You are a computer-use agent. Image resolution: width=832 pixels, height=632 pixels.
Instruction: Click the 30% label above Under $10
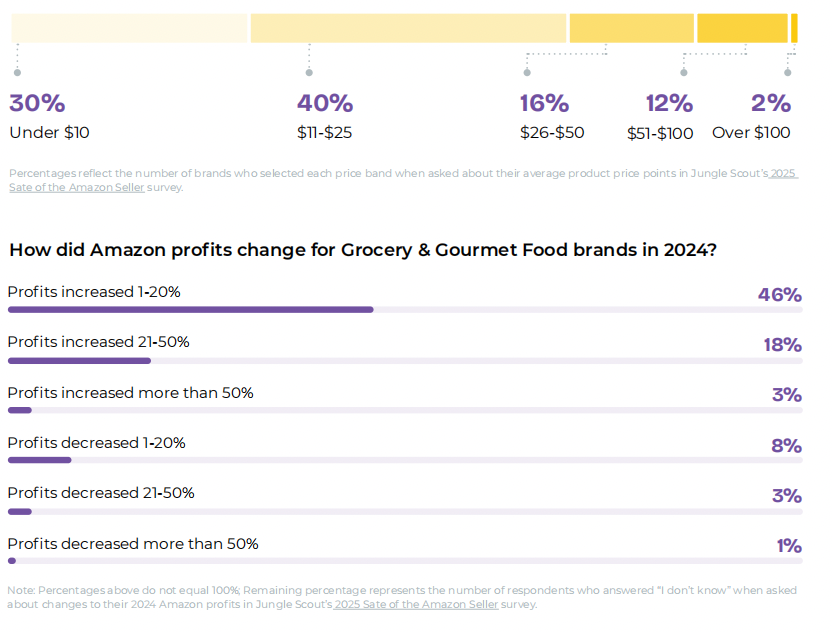(37, 103)
